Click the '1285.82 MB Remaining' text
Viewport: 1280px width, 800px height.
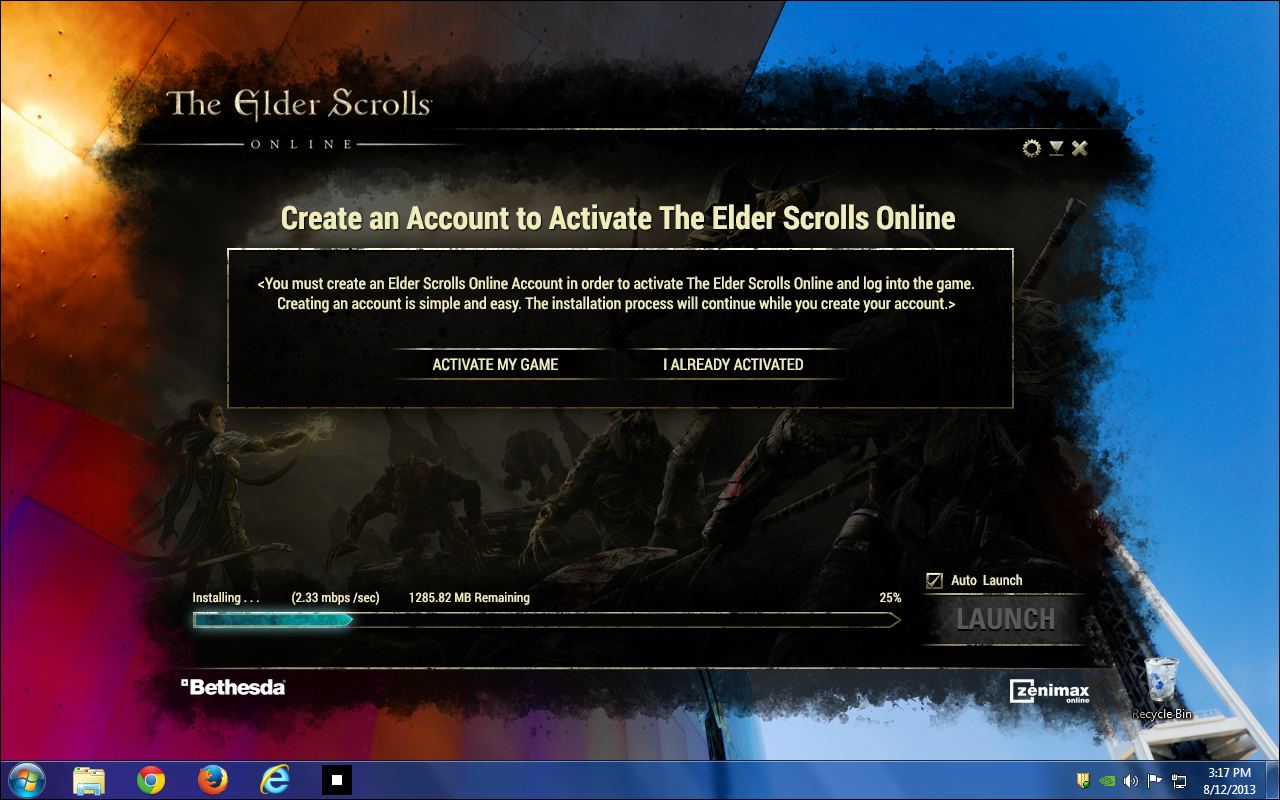coord(469,598)
